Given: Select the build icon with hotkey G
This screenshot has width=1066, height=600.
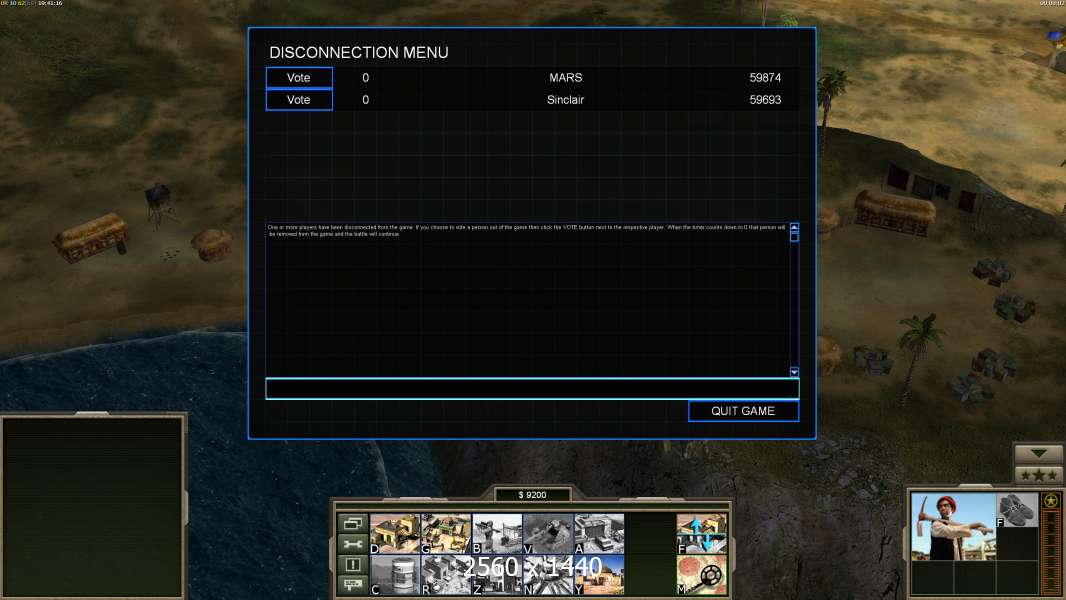Looking at the screenshot, I should coord(446,533).
